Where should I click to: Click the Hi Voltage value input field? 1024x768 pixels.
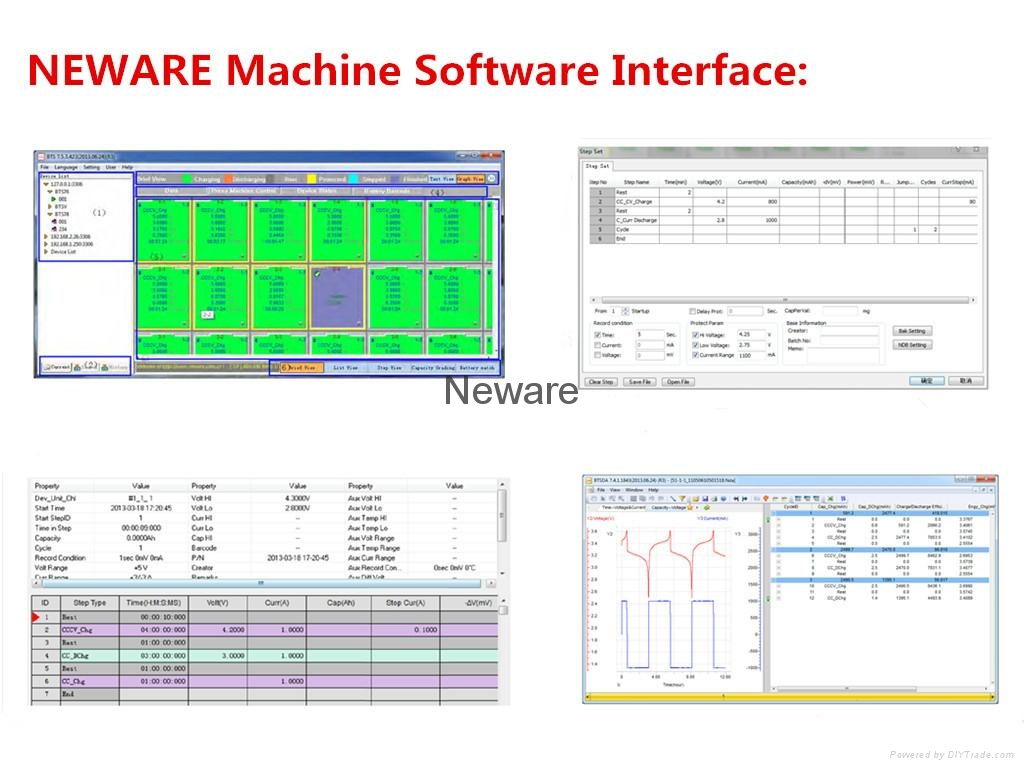(749, 334)
